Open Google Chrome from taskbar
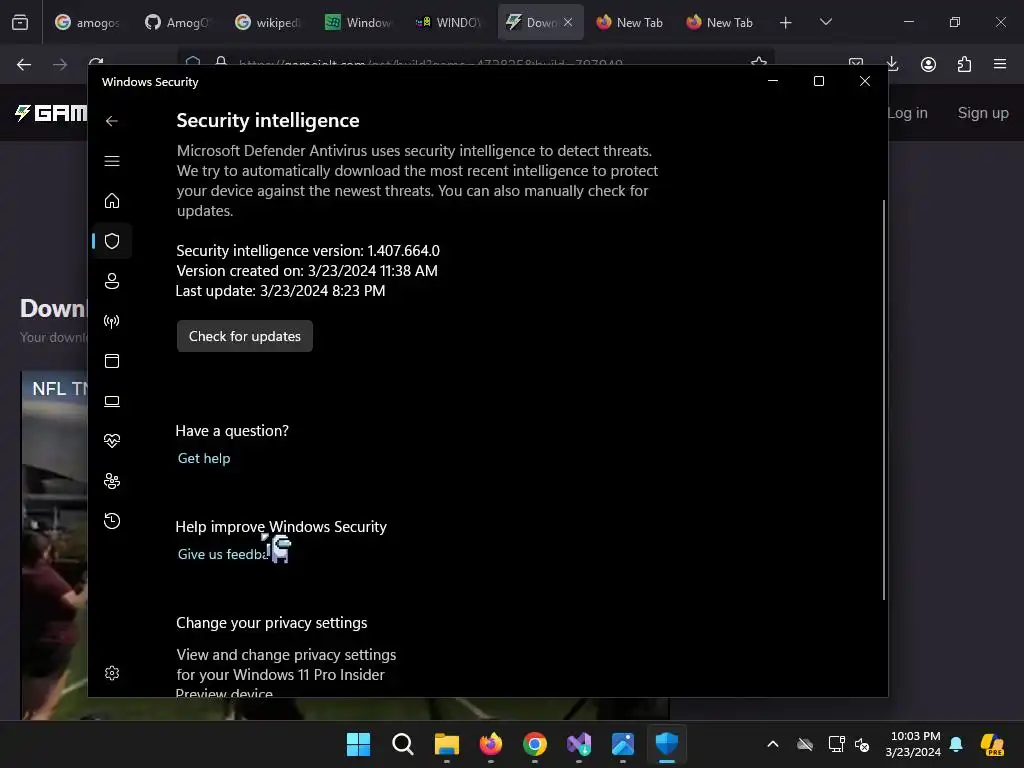This screenshot has width=1024, height=768. tap(535, 744)
